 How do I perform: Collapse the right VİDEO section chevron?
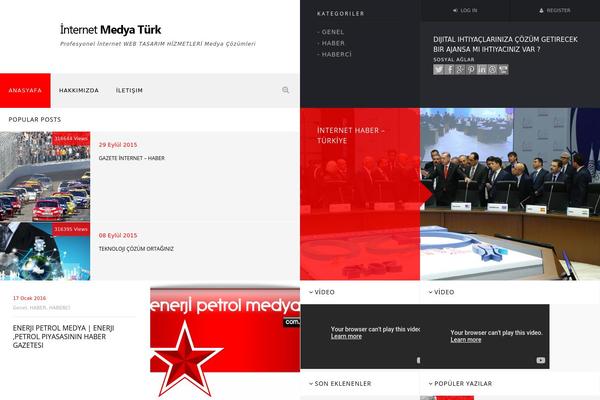(x=430, y=292)
